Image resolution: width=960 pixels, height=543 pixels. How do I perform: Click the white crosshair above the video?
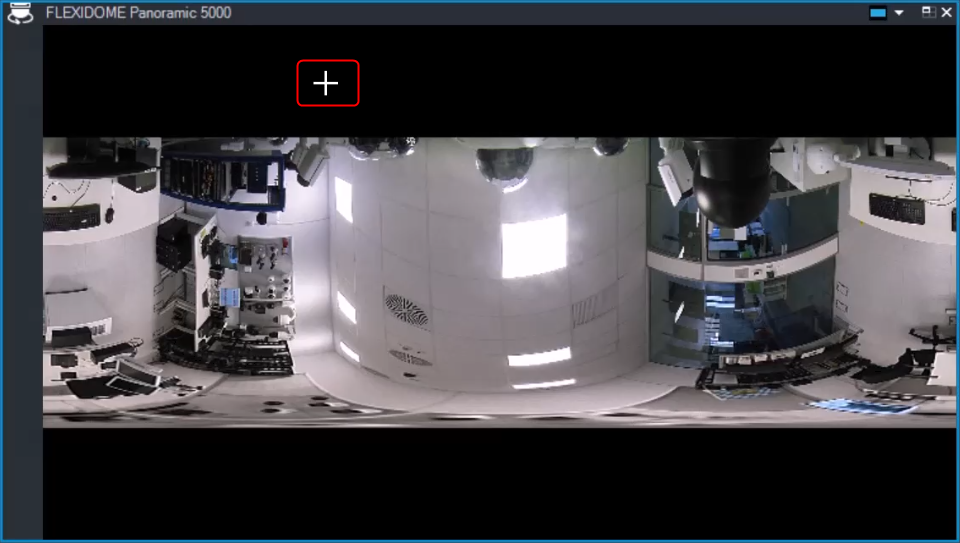(327, 83)
